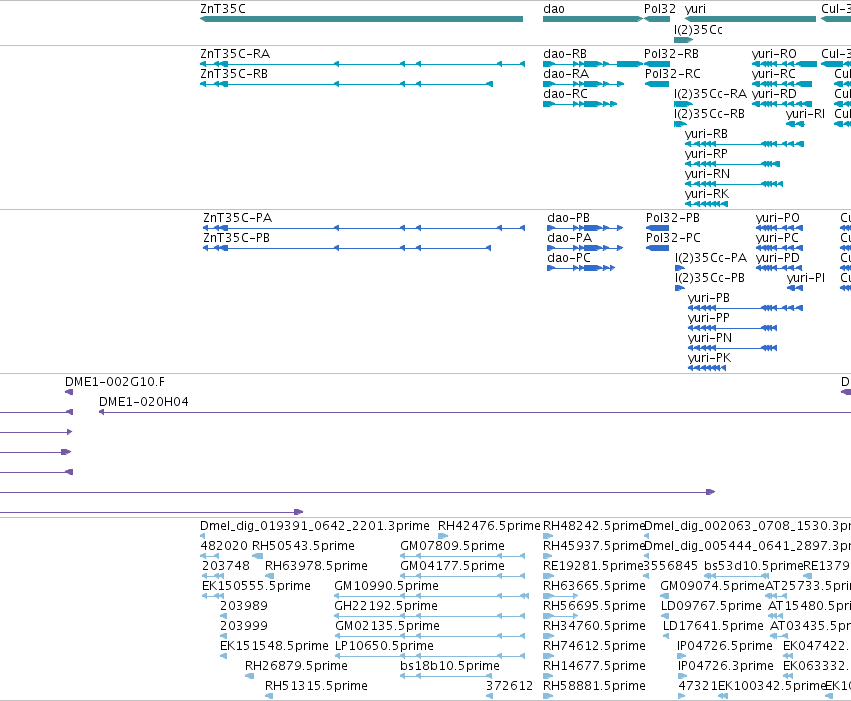Click GM10990.5prime feature

tap(432, 597)
